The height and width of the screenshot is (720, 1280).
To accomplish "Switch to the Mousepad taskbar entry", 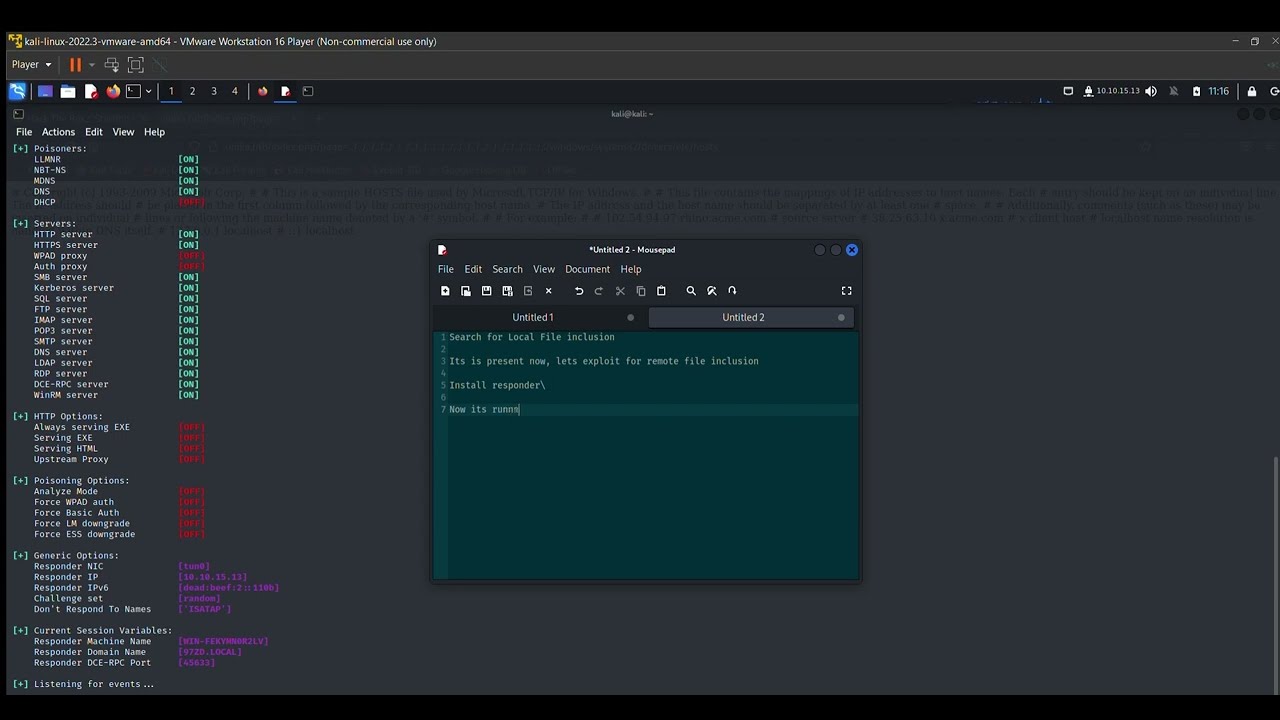I will (x=285, y=91).
